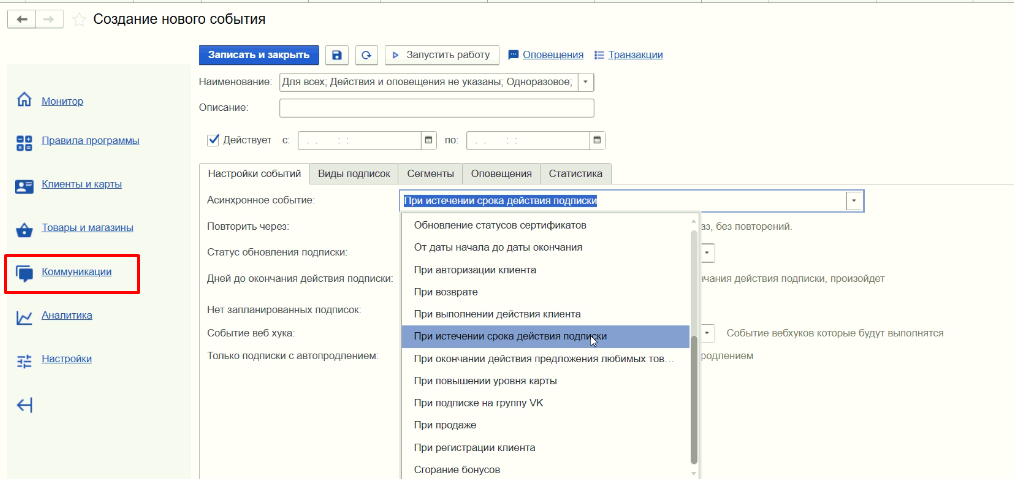This screenshot has width=1014, height=479.
Task: Click into the Наименование text field
Action: pos(428,82)
